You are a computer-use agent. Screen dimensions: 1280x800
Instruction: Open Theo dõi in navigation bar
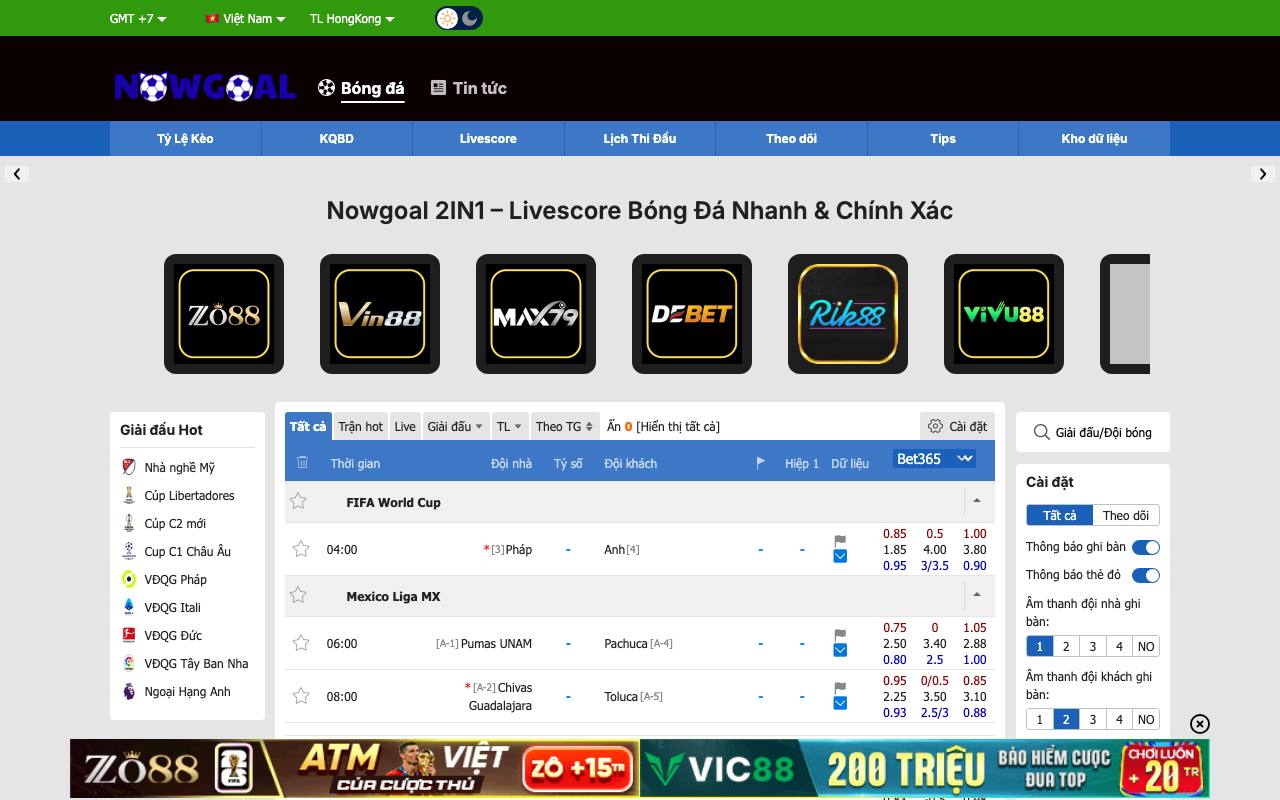tap(791, 139)
